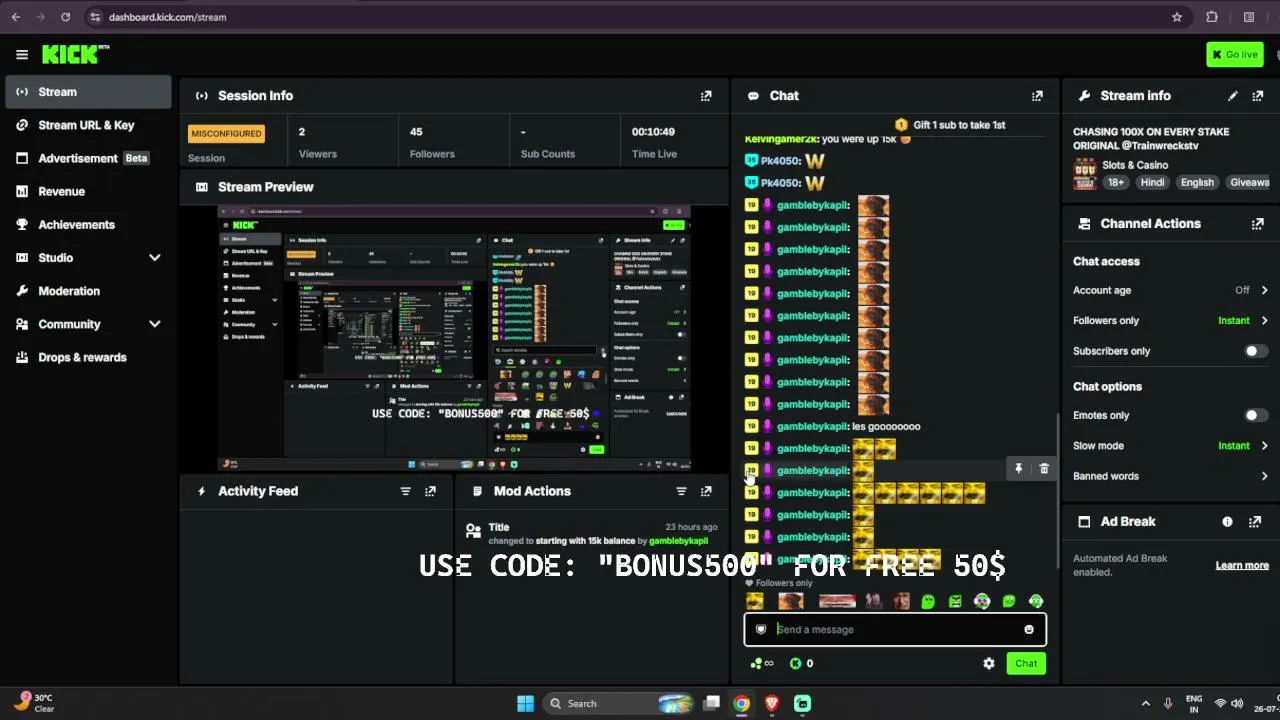Open Moderation in the sidebar

(x=89, y=291)
